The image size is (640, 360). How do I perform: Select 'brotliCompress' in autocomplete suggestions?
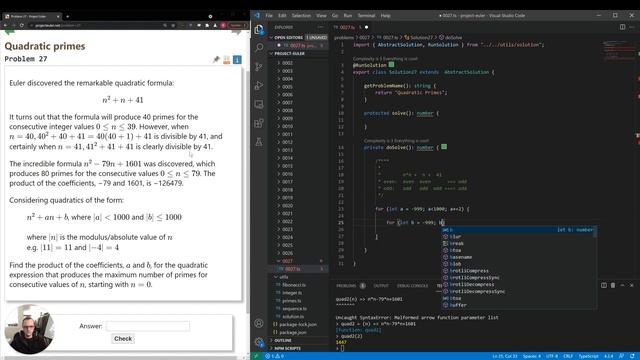point(518,271)
